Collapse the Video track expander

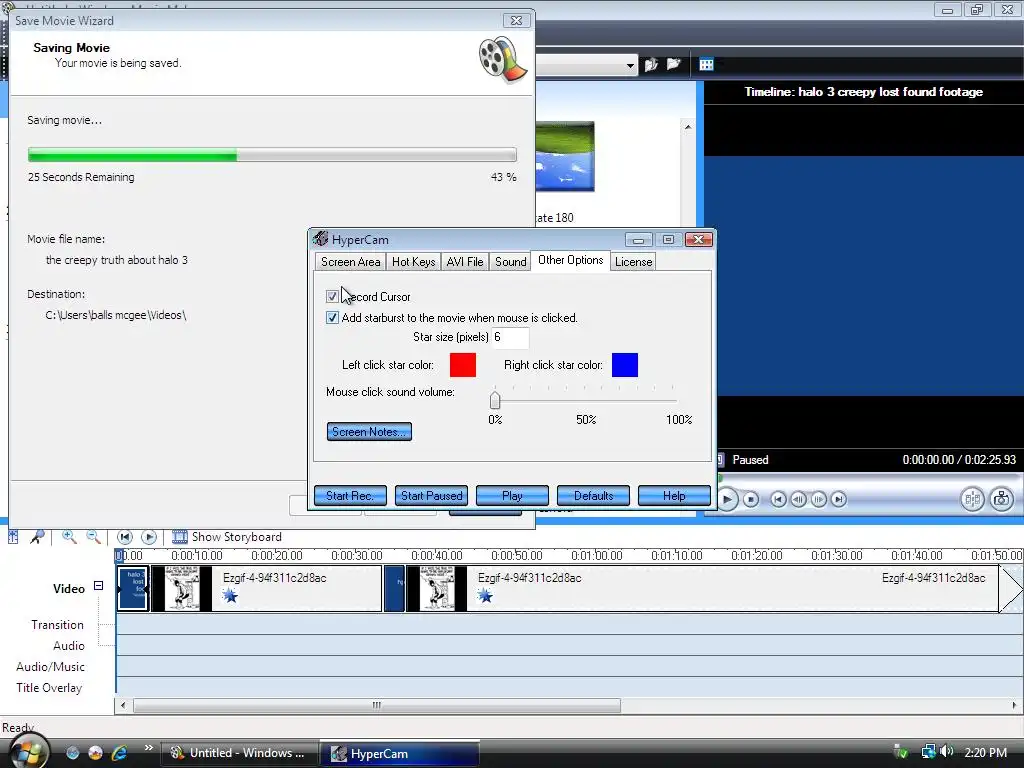(x=99, y=586)
